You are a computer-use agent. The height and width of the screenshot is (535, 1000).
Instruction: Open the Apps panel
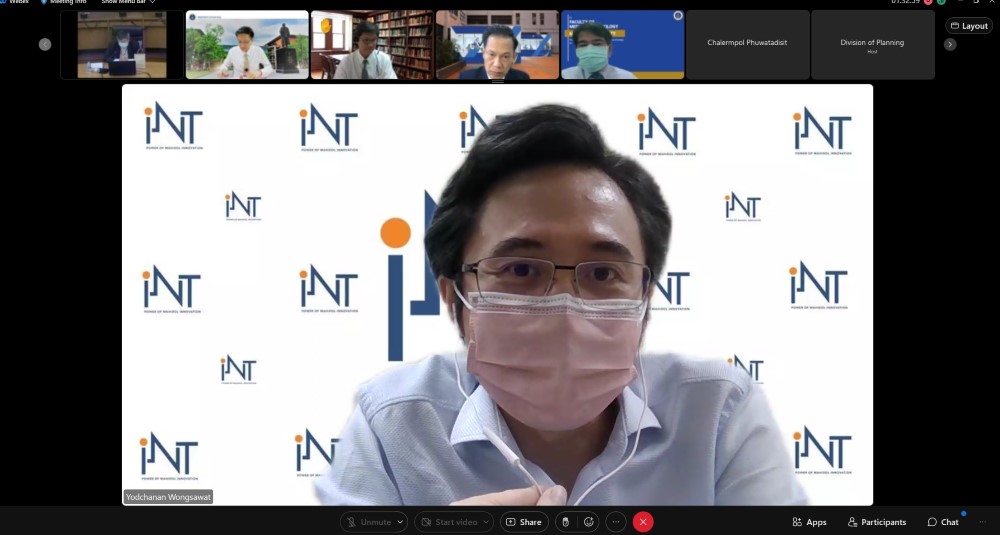click(809, 522)
